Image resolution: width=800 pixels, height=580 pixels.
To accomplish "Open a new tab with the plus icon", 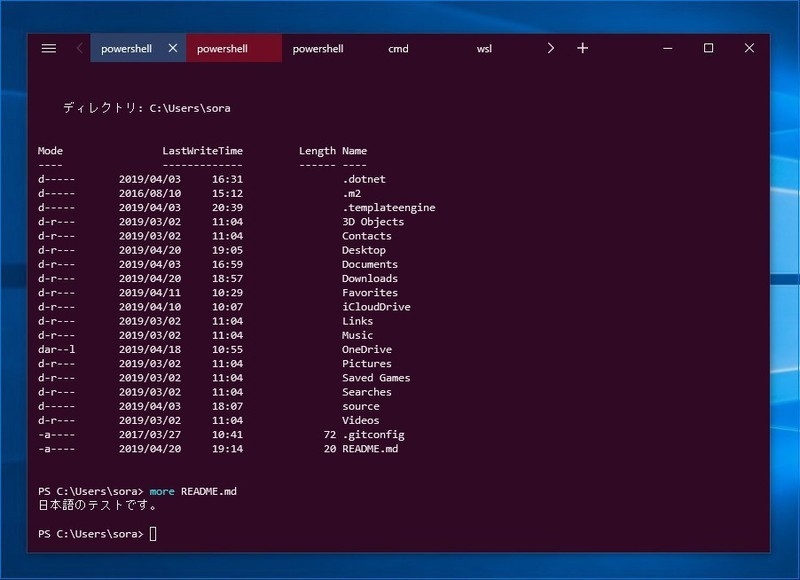I will click(x=582, y=47).
